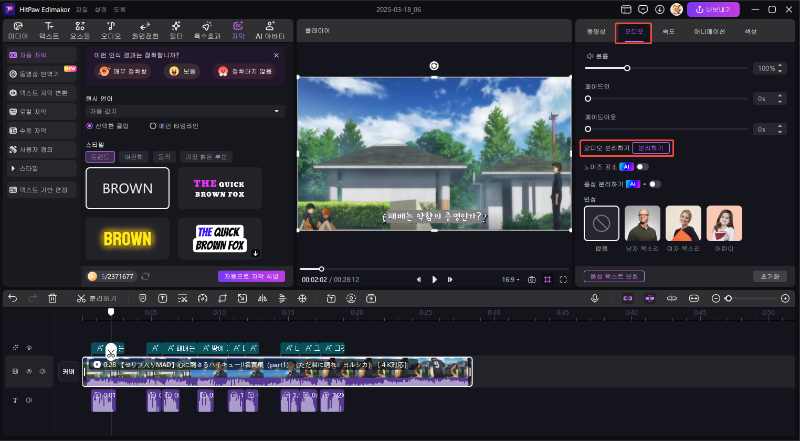Enter fullscreen preview mode
The image size is (800, 441).
[564, 279]
